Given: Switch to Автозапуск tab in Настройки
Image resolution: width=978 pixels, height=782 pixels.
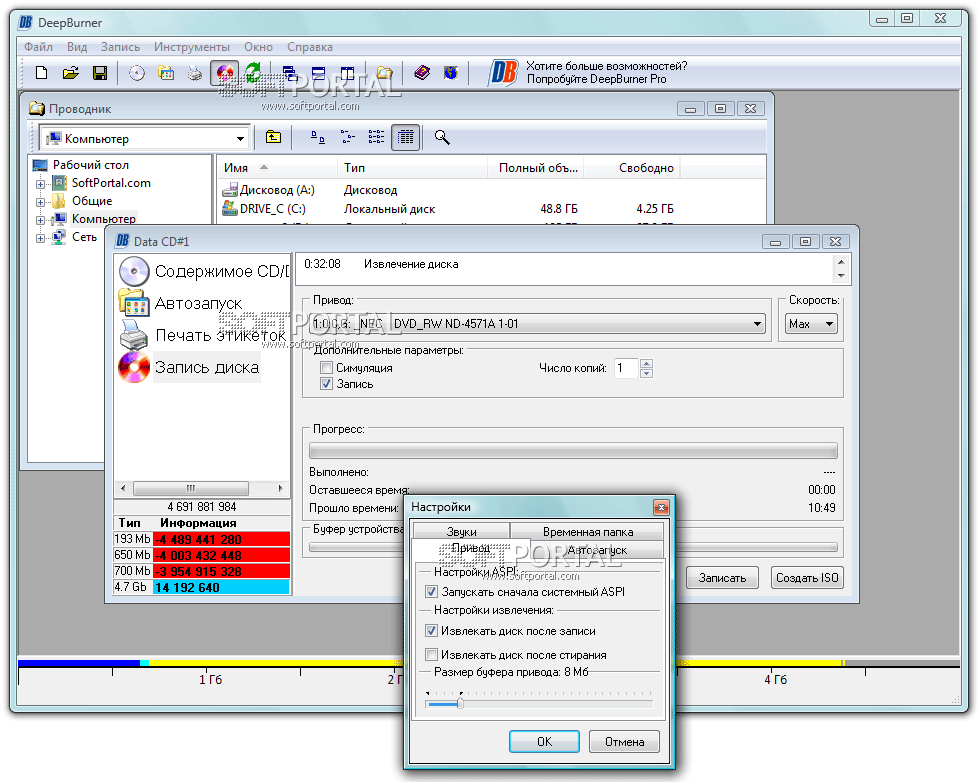Looking at the screenshot, I should 597,550.
